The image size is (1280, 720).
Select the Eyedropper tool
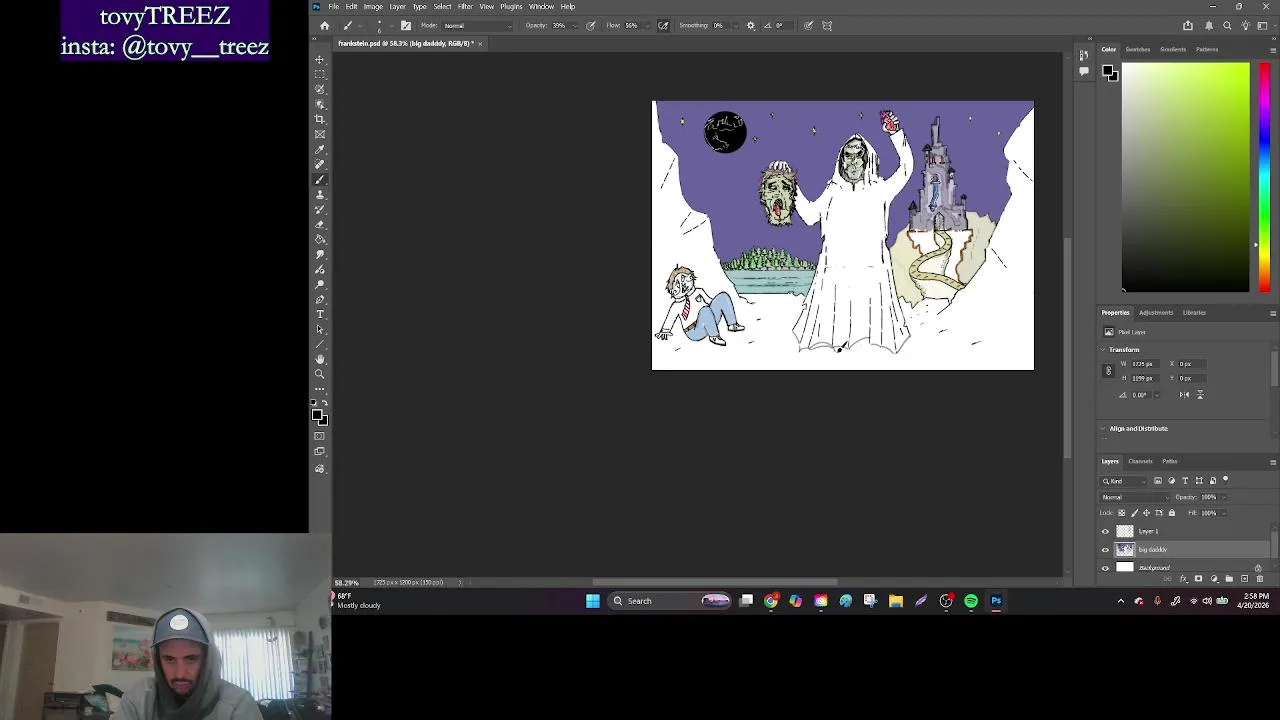click(x=320, y=149)
